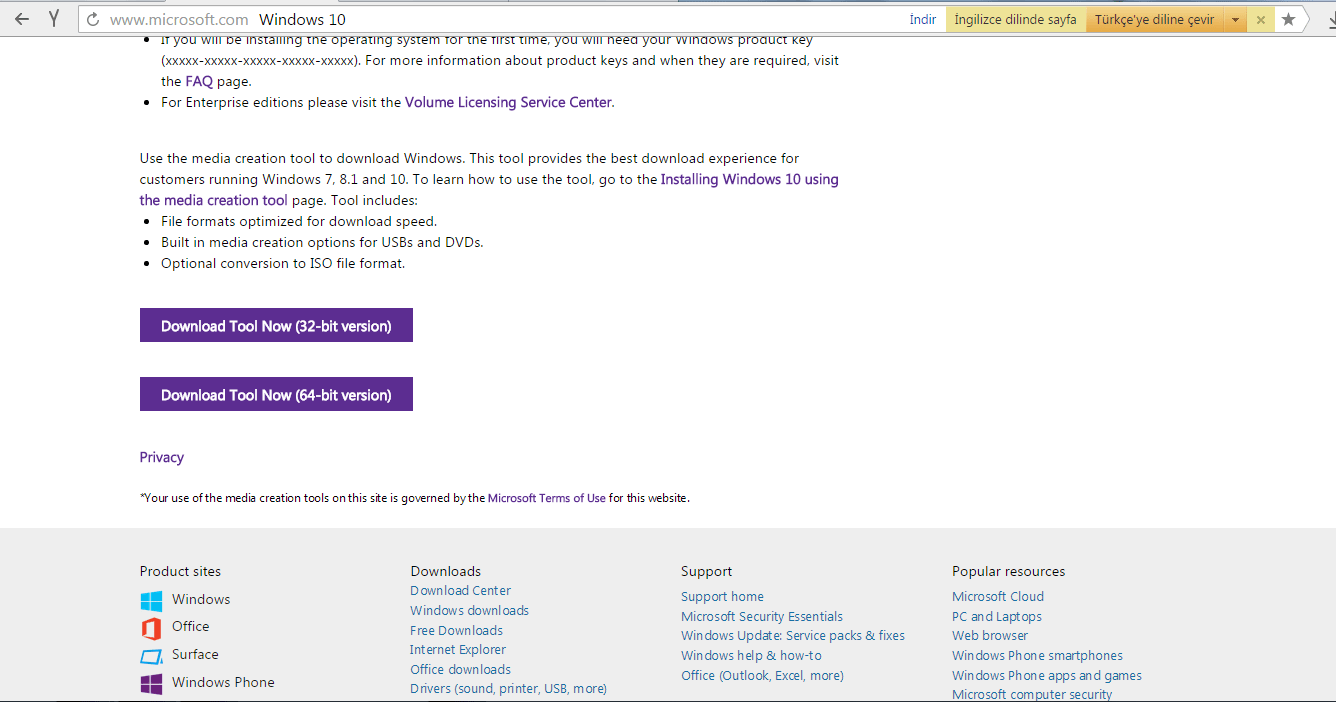Open the Office downloads link

460,669
